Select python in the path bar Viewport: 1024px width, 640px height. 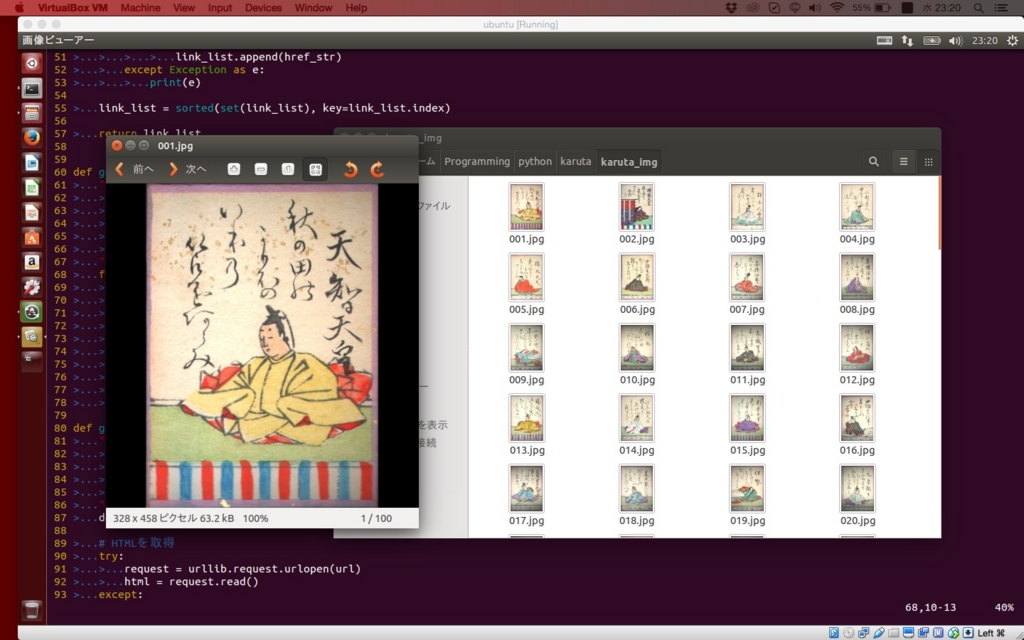click(x=535, y=161)
